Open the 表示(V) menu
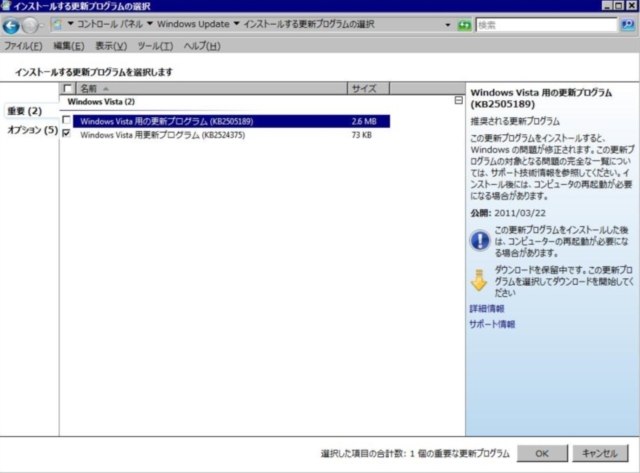The height and width of the screenshot is (473, 640). pyautogui.click(x=111, y=46)
